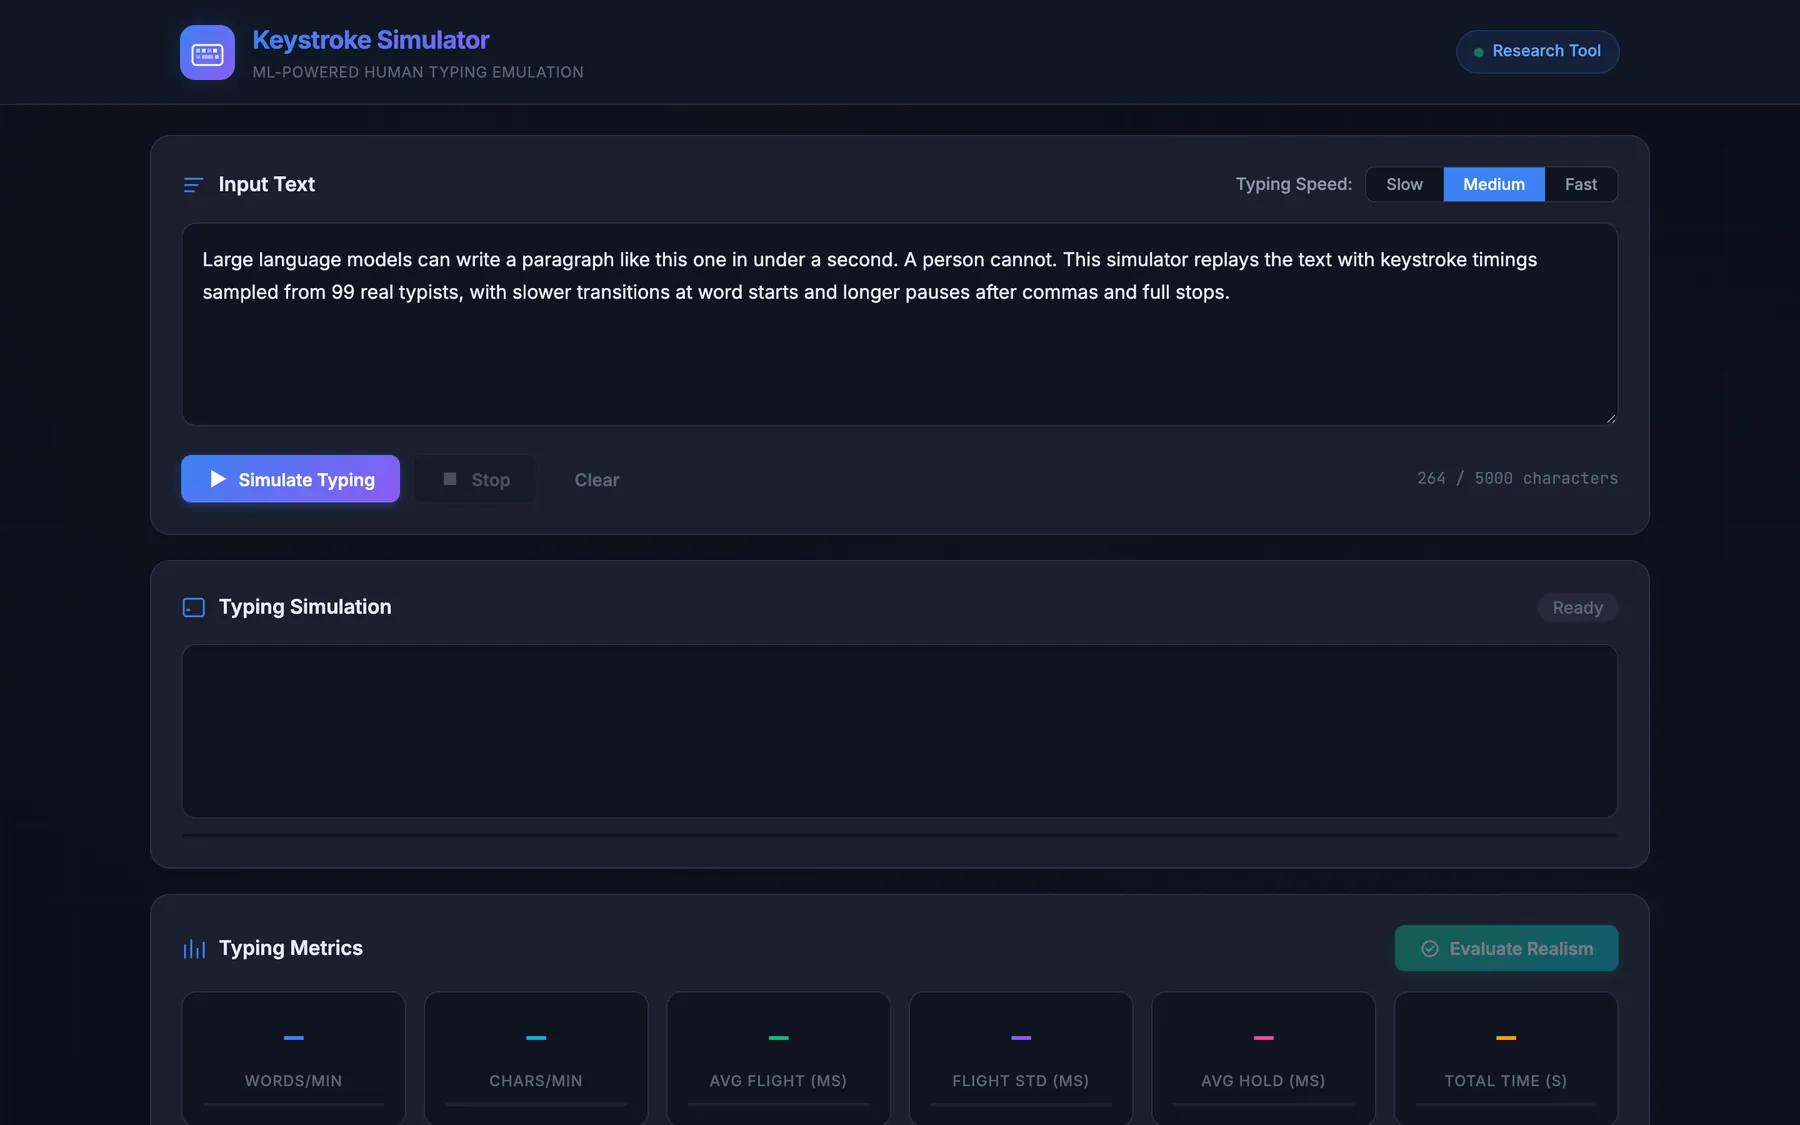Click the AVG HOLD (MS) metric card
Viewport: 1800px width, 1125px height.
[1263, 1058]
